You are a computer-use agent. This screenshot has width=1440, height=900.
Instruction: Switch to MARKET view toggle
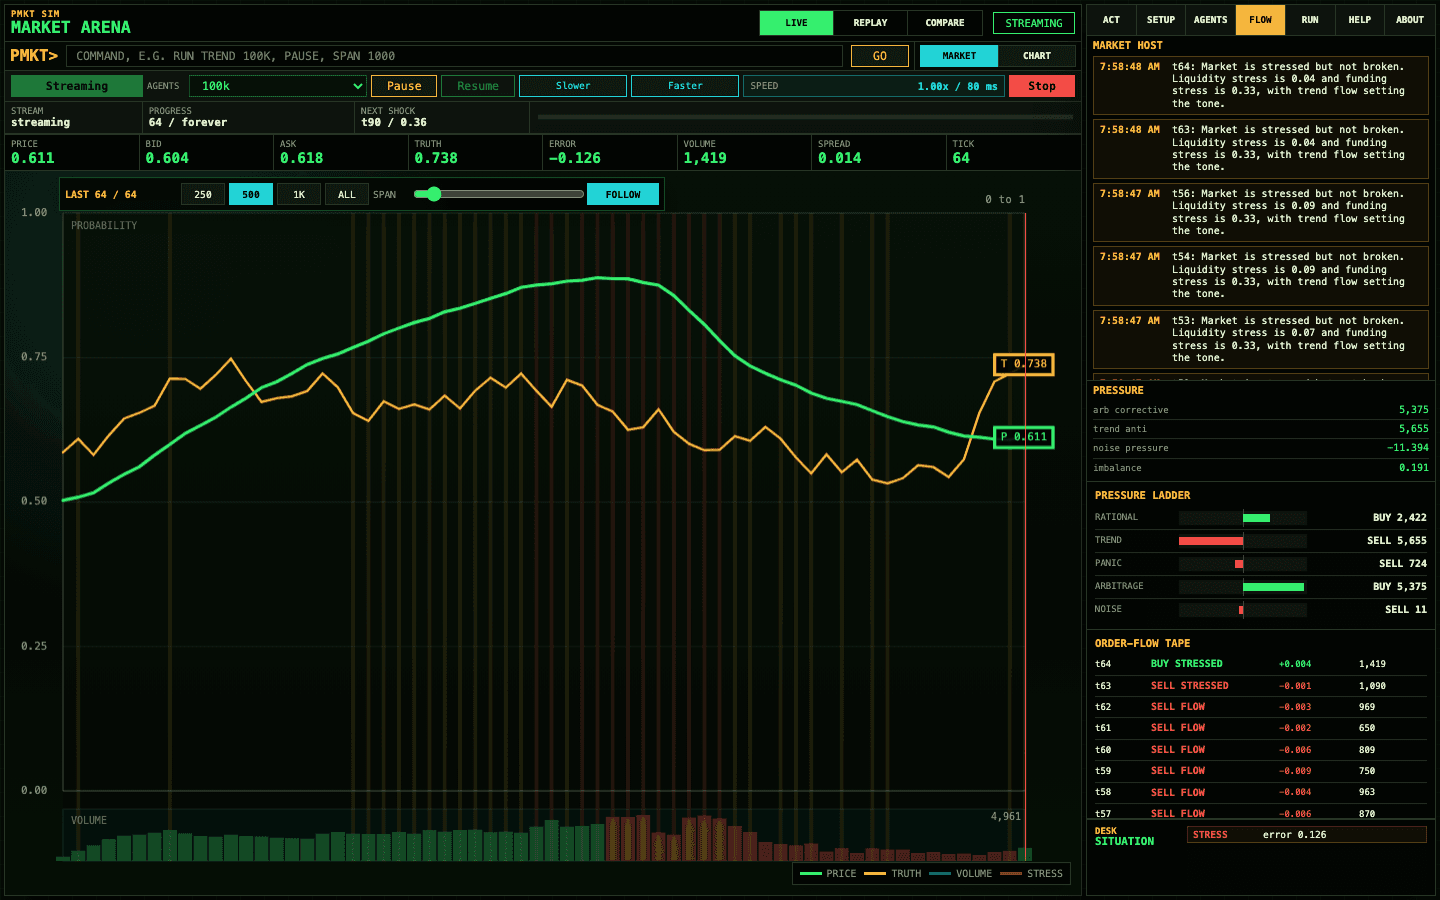coord(959,56)
